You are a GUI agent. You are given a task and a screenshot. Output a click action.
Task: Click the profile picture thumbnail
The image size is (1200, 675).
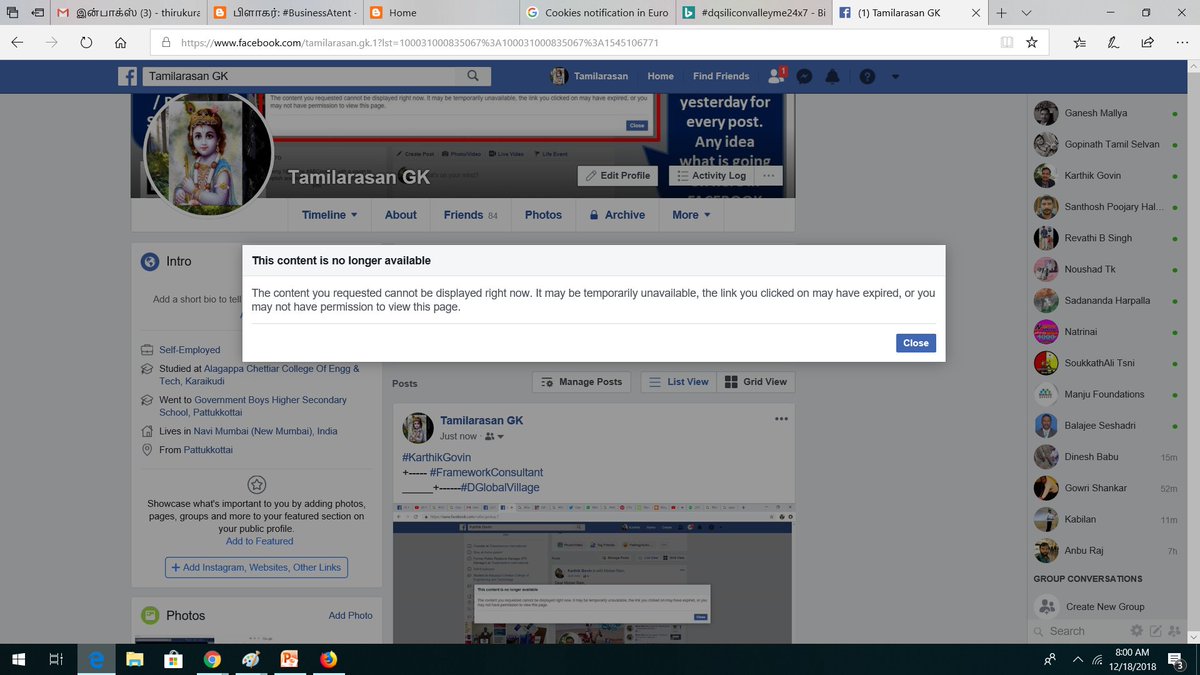coord(209,155)
